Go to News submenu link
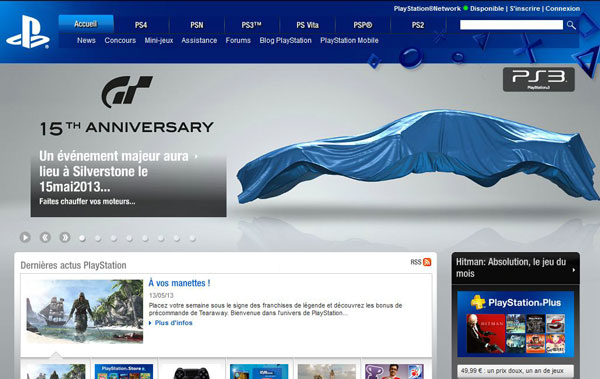 86,41
